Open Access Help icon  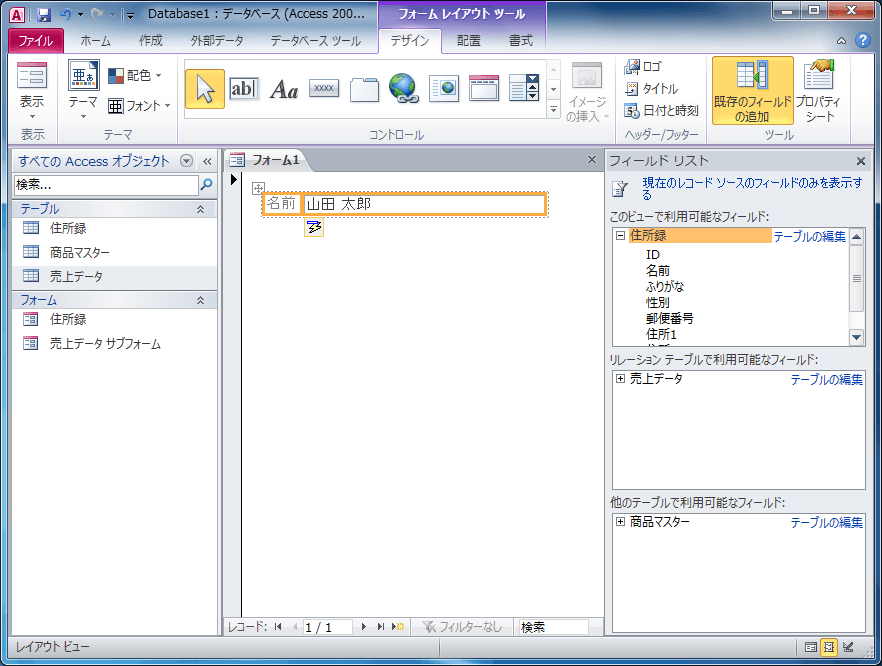pos(862,40)
